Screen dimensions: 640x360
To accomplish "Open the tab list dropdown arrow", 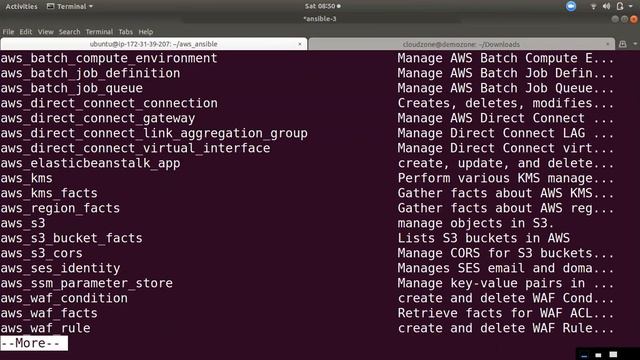I will tap(635, 44).
